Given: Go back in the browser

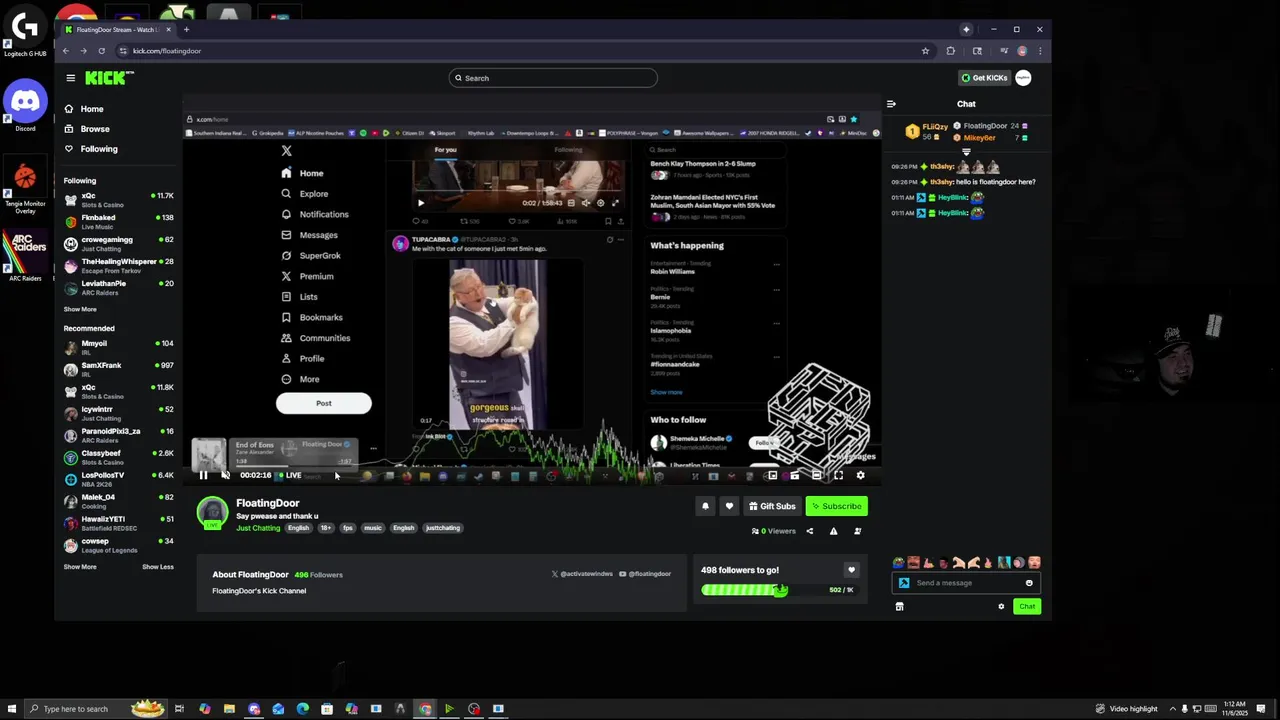Looking at the screenshot, I should pyautogui.click(x=66, y=51).
